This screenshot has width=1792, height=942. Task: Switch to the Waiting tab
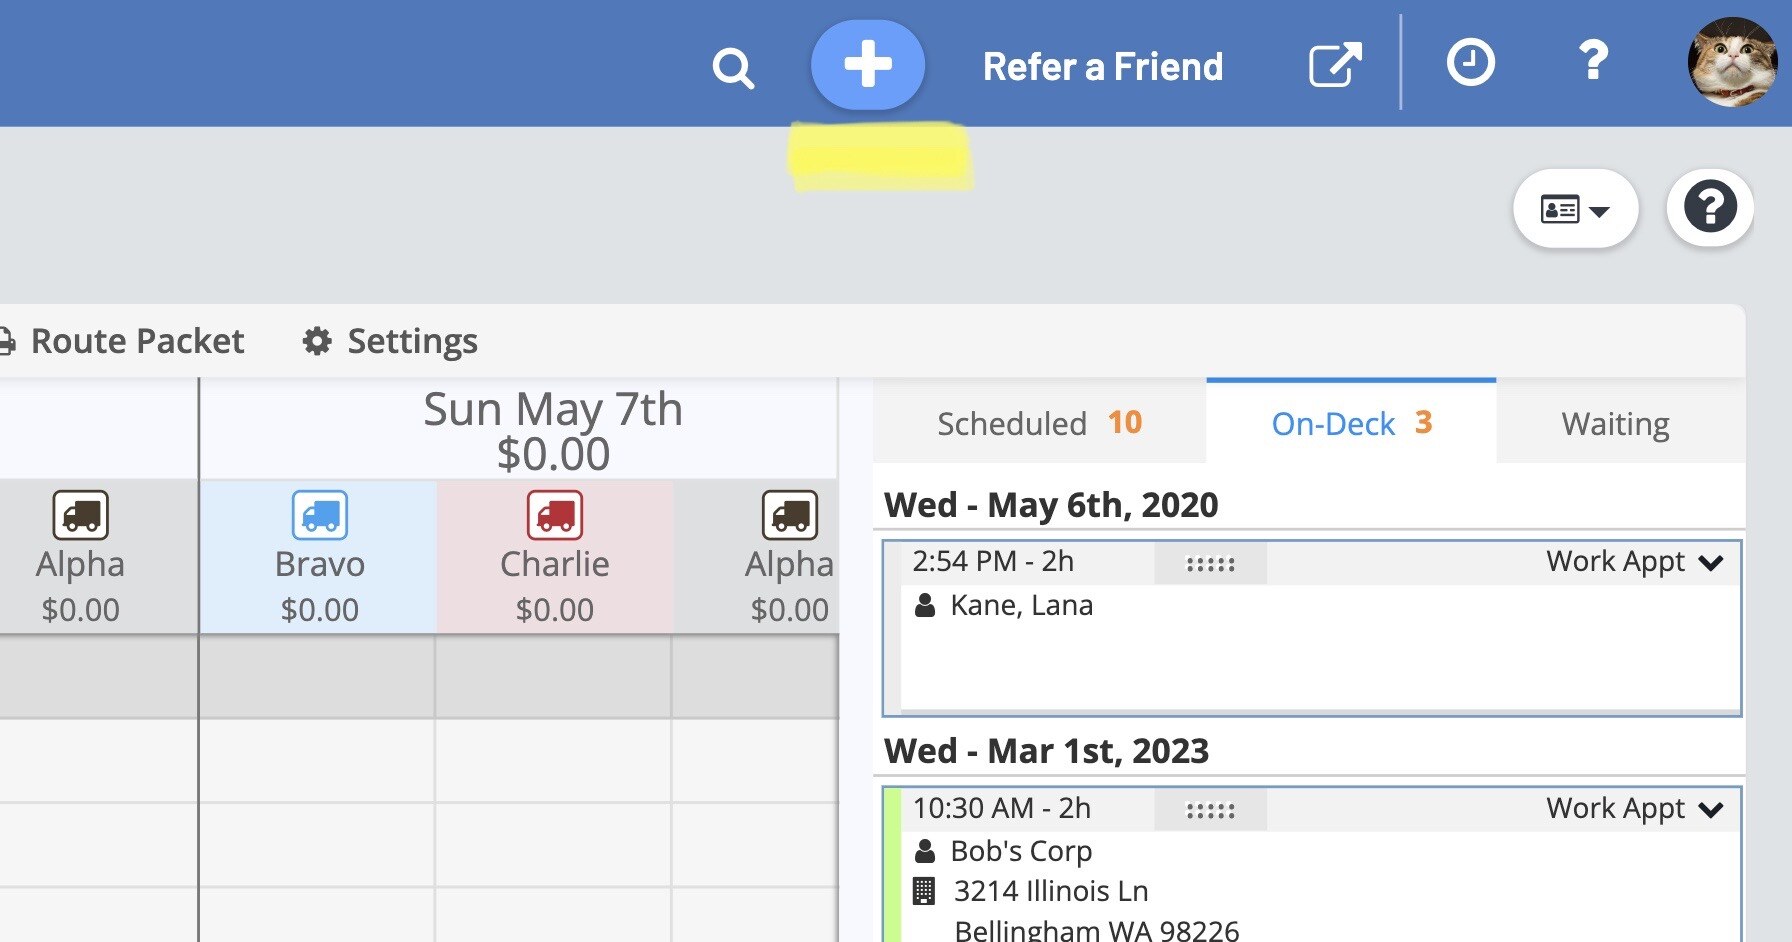(x=1615, y=424)
